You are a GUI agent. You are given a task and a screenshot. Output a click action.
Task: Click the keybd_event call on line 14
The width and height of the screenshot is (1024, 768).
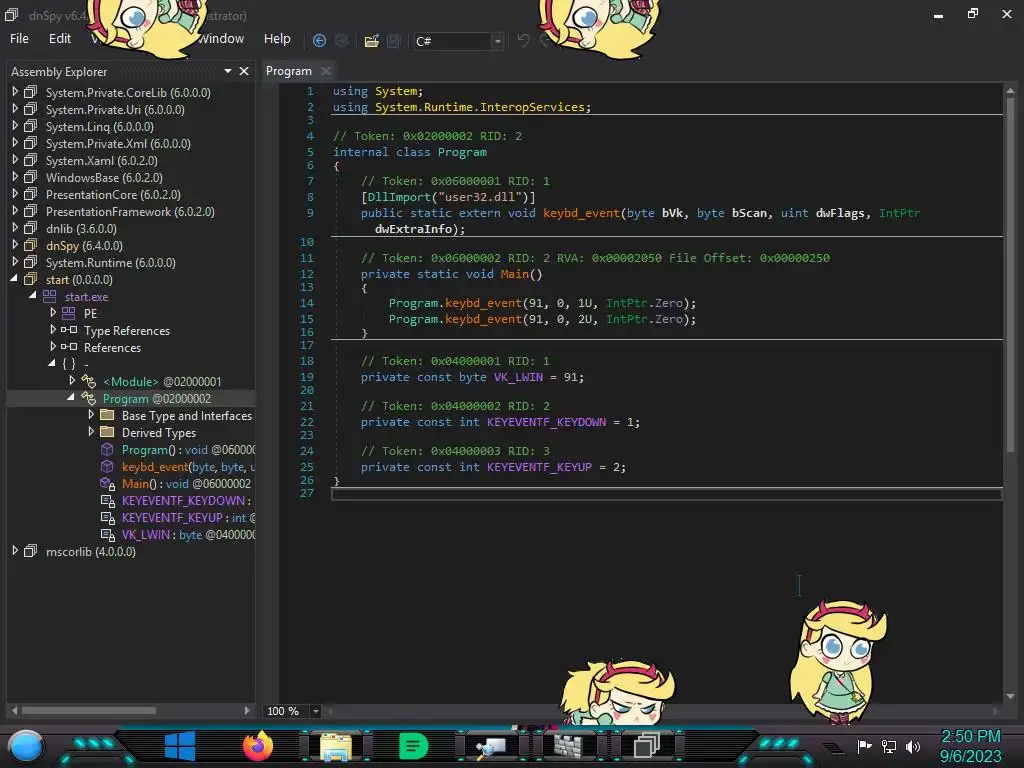tap(483, 303)
